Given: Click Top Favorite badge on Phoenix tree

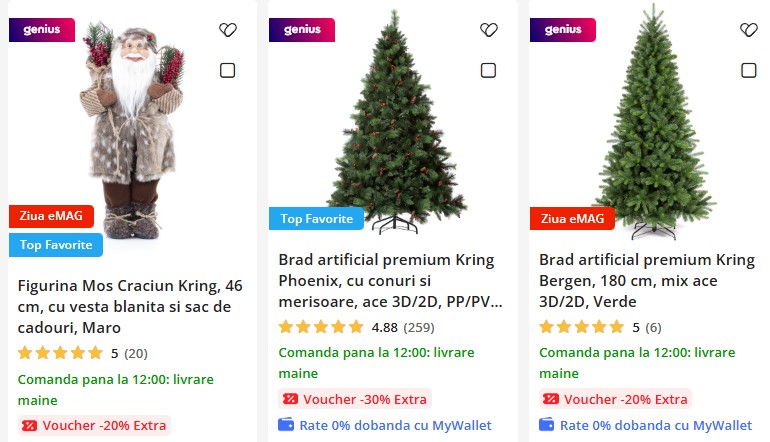Looking at the screenshot, I should pyautogui.click(x=316, y=219).
